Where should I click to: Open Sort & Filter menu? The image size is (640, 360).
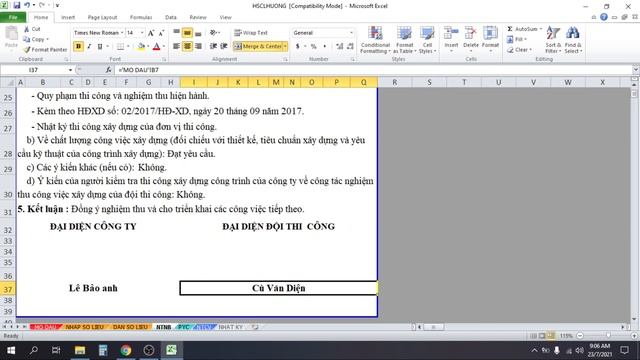[x=553, y=40]
